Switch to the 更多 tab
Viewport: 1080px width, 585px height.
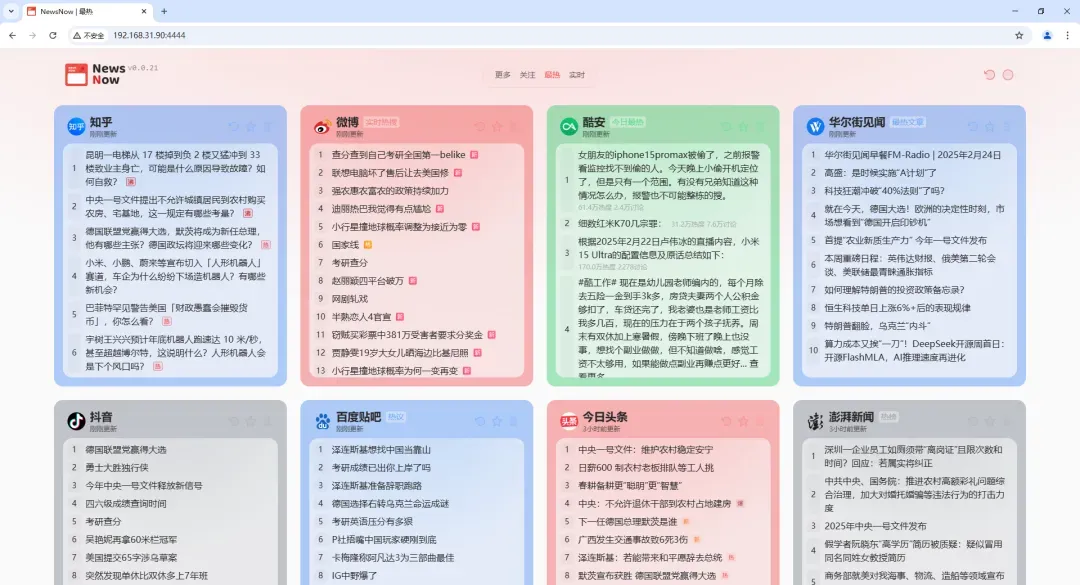point(503,75)
